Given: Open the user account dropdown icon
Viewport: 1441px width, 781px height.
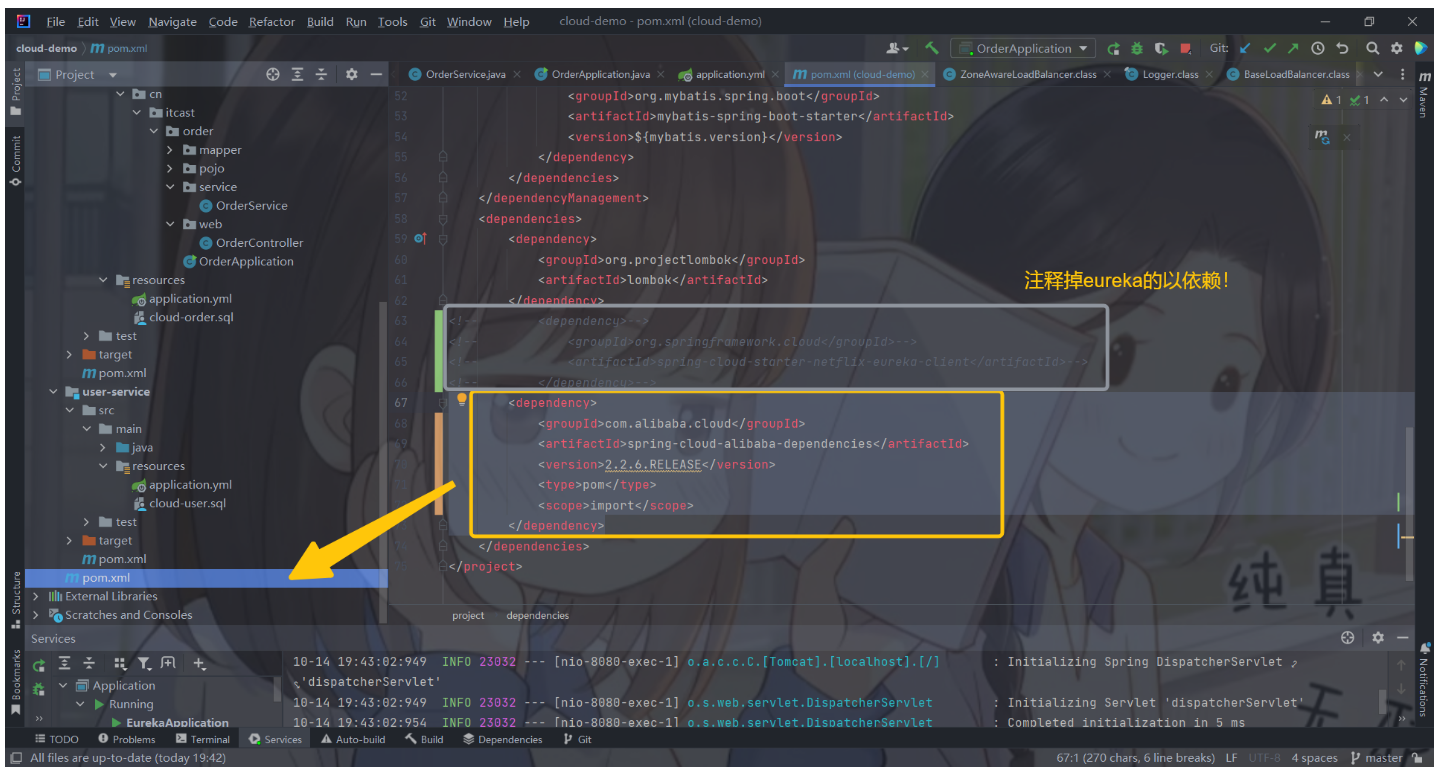Looking at the screenshot, I should point(897,48).
